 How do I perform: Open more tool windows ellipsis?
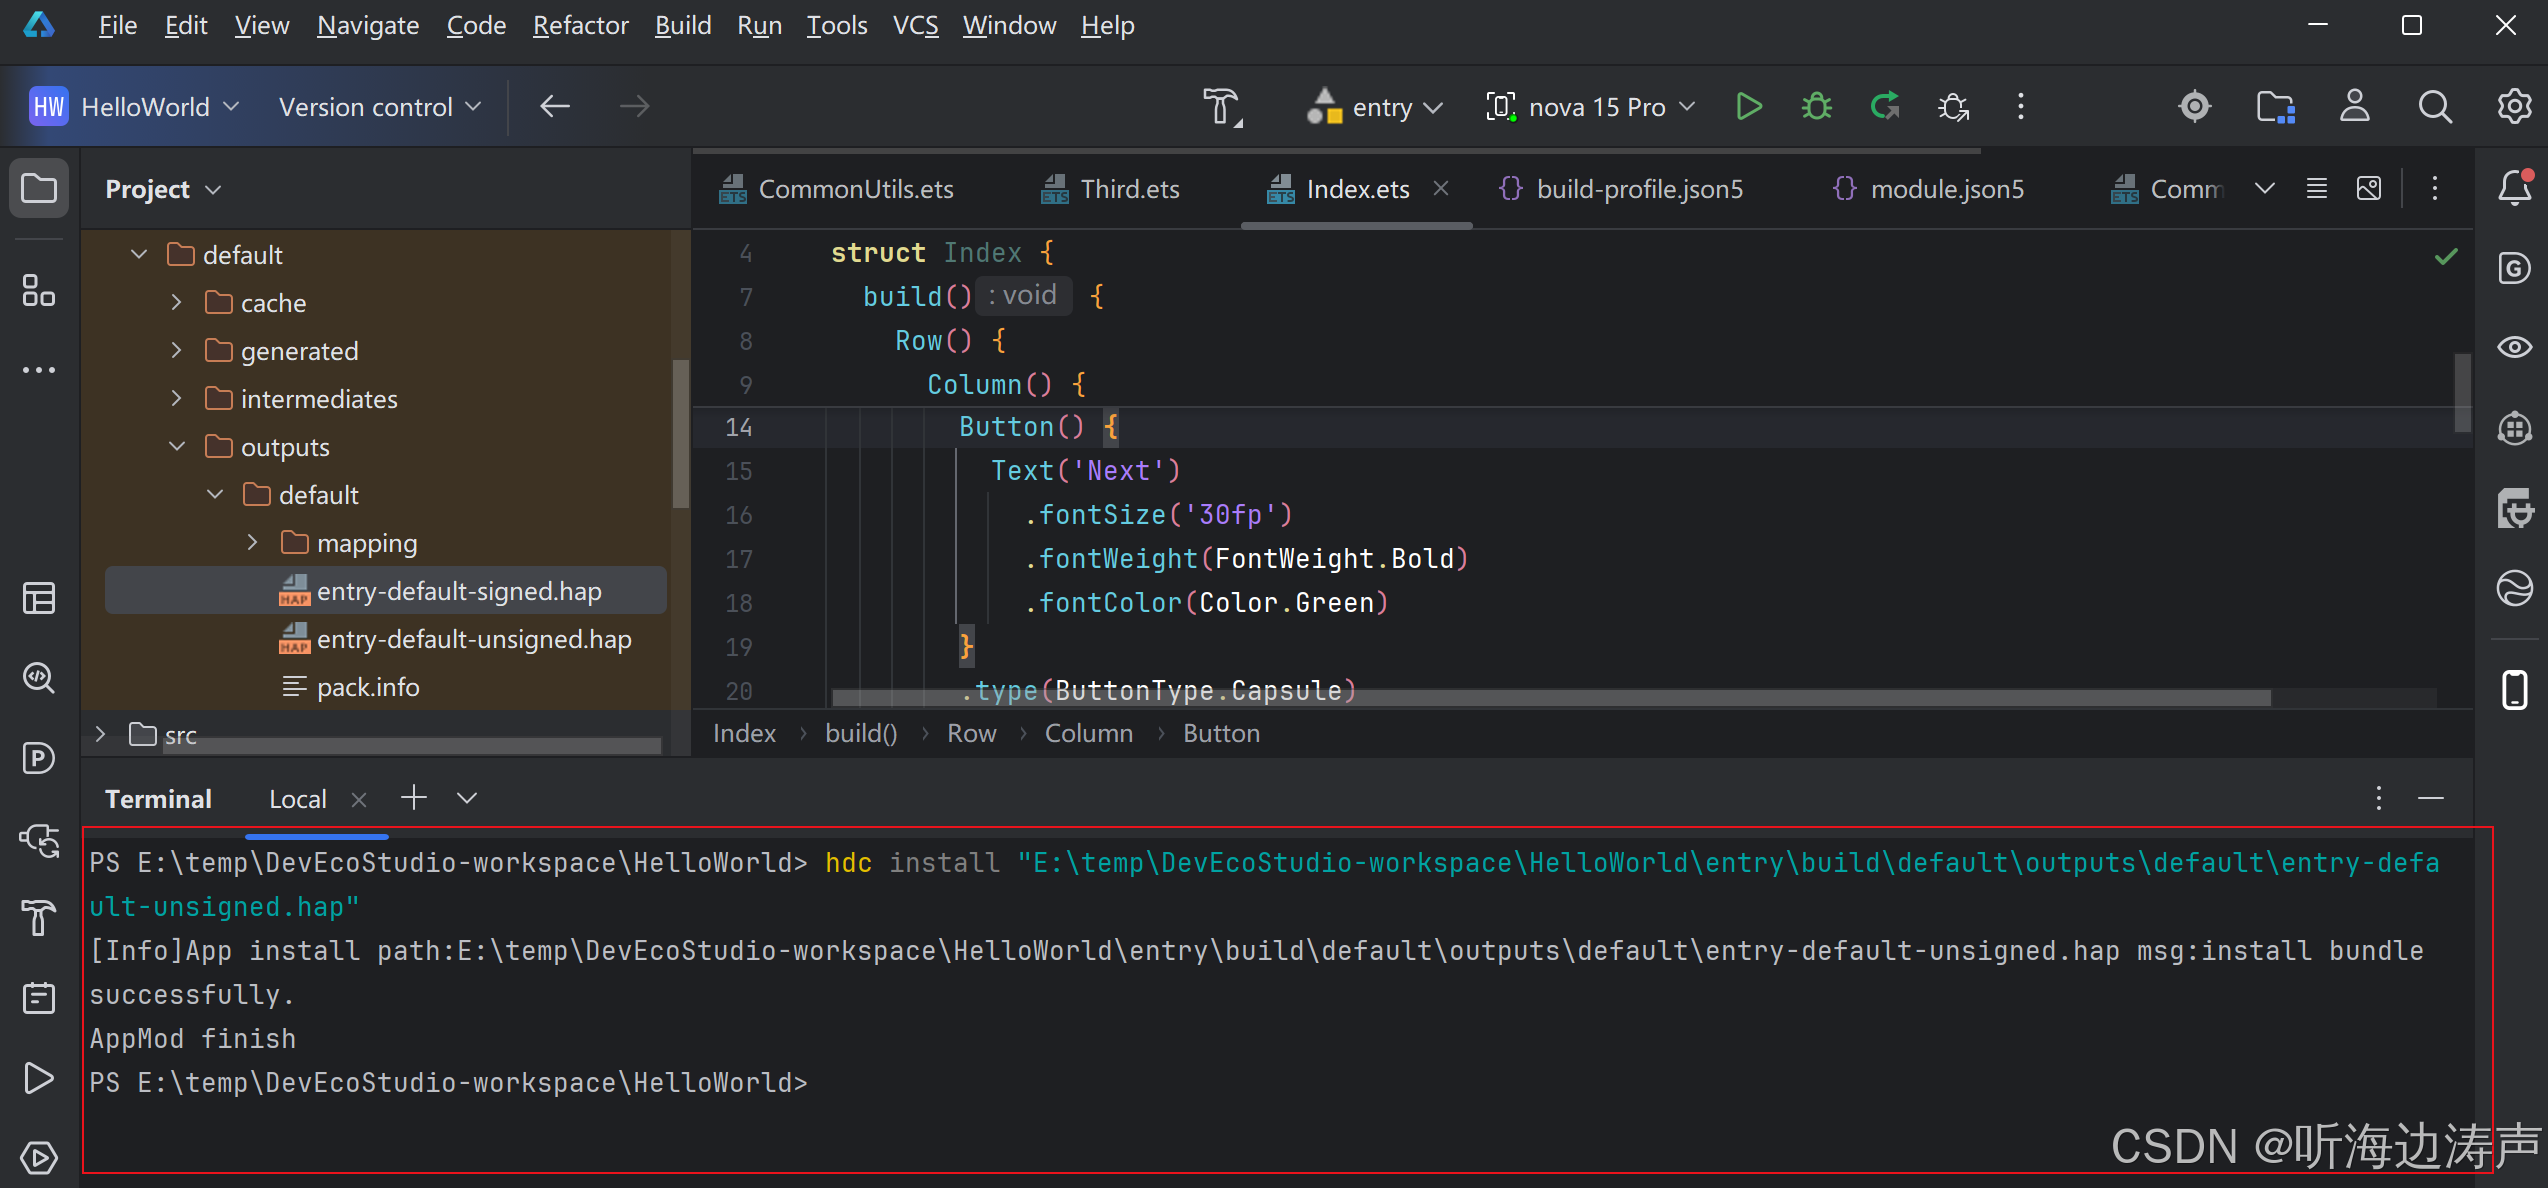[x=39, y=370]
